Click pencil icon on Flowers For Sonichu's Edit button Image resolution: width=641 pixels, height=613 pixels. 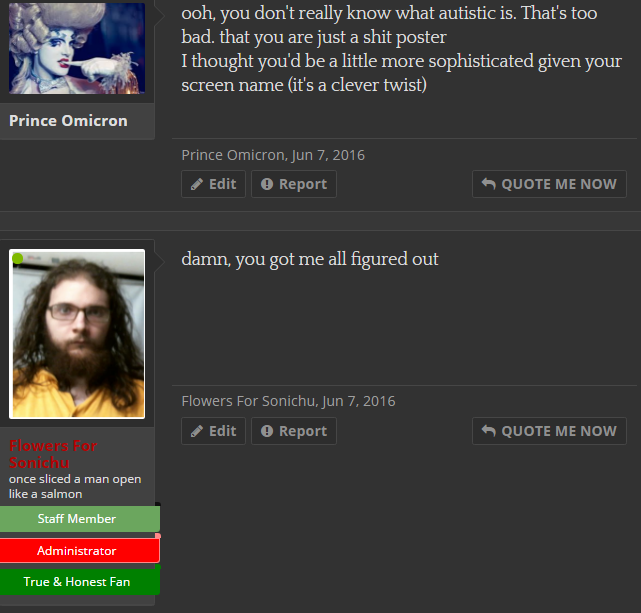point(197,431)
